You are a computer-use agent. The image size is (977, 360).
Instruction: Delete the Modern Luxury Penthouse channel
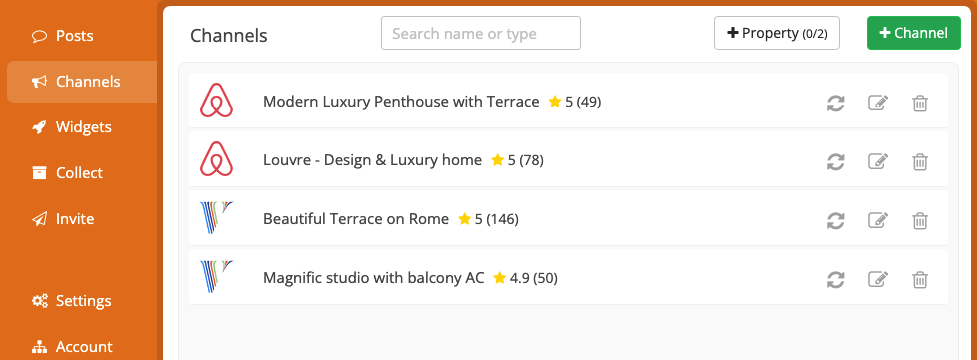(x=920, y=103)
